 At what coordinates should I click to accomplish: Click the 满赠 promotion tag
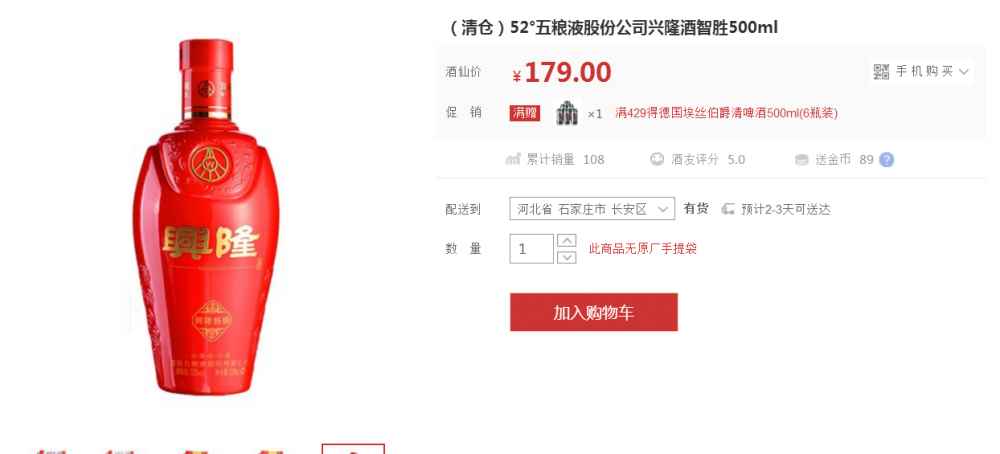coord(525,114)
